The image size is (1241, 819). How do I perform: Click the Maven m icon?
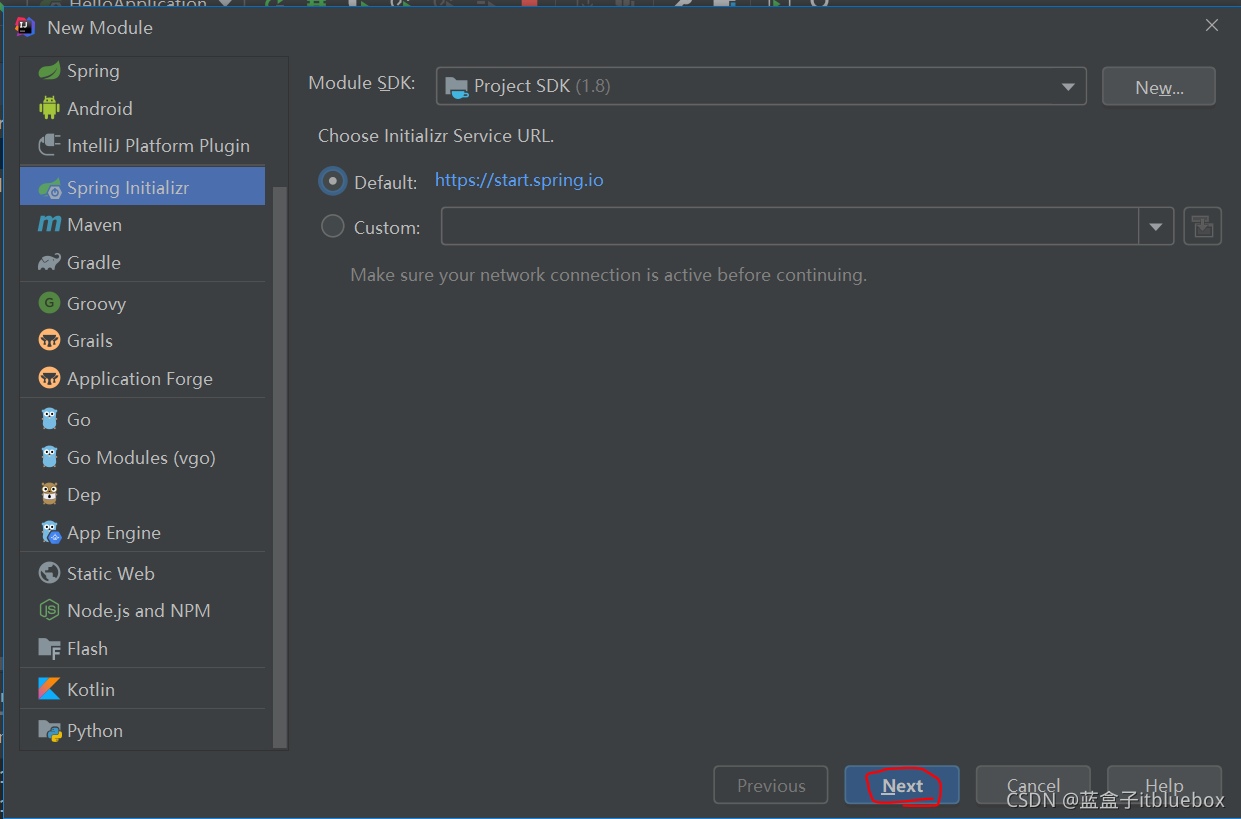click(x=49, y=225)
